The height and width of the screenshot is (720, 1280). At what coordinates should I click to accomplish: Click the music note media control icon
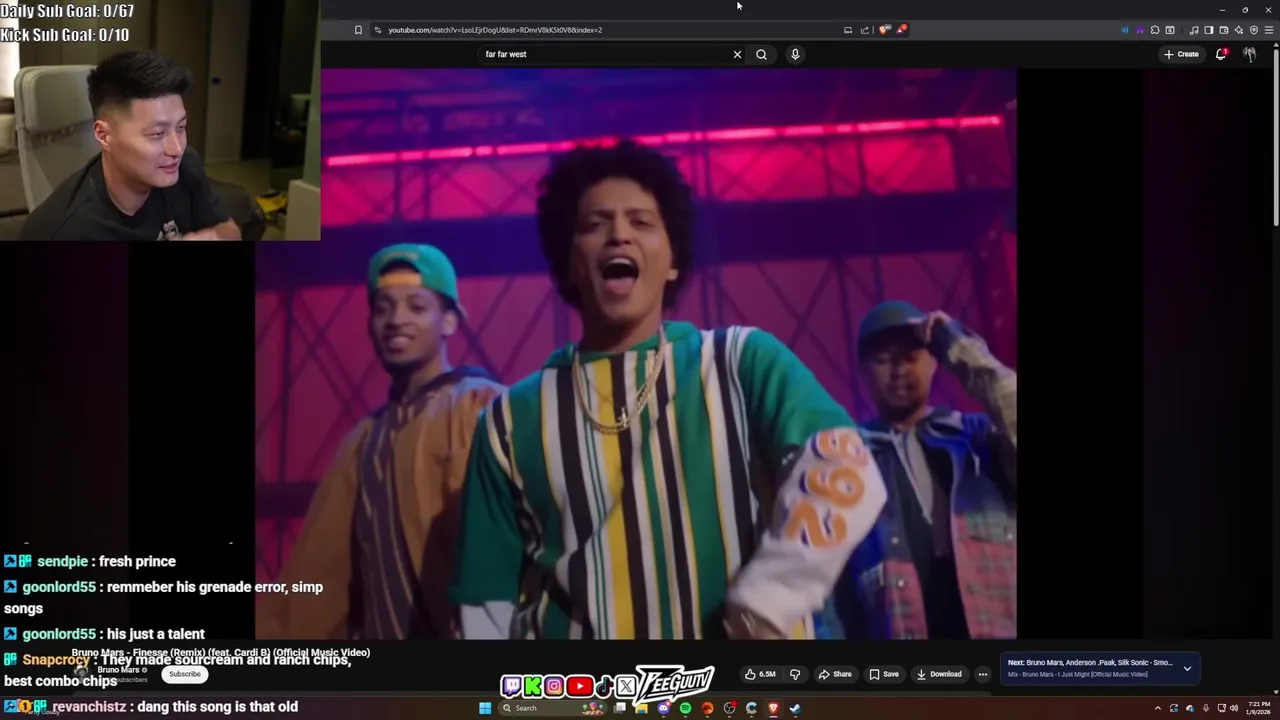click(1194, 30)
